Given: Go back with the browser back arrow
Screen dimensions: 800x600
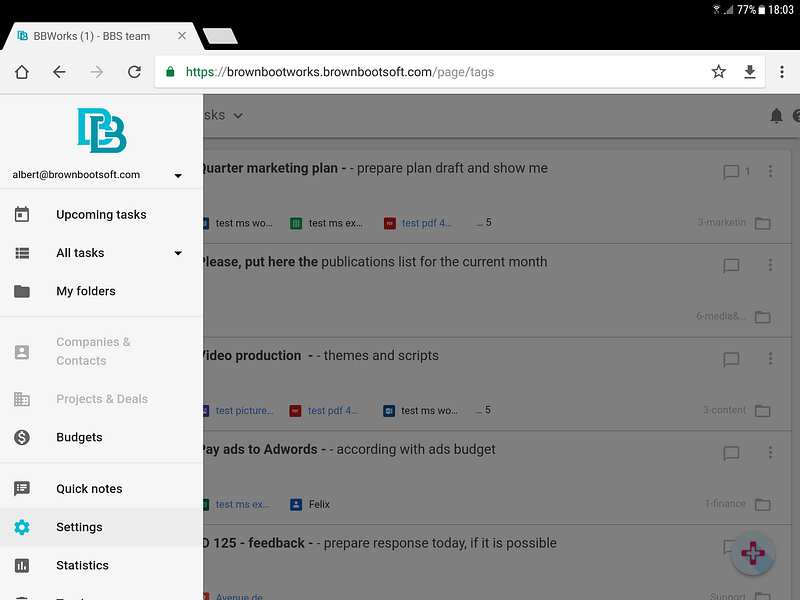Looking at the screenshot, I should (x=59, y=72).
